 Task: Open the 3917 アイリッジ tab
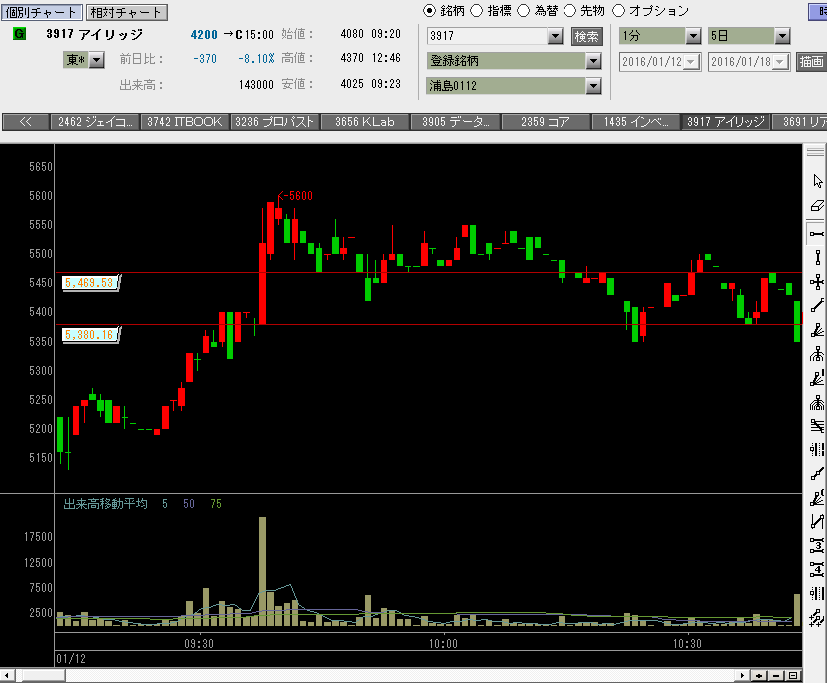[x=726, y=122]
